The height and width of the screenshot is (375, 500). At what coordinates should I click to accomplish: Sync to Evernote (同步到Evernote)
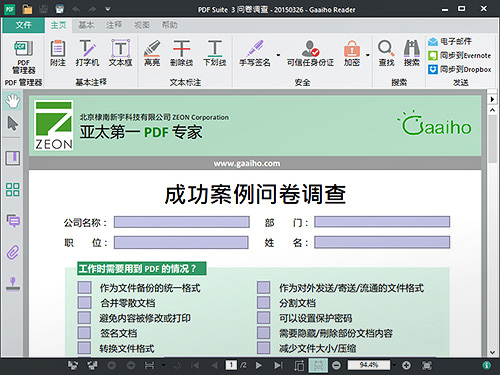pyautogui.click(x=460, y=55)
